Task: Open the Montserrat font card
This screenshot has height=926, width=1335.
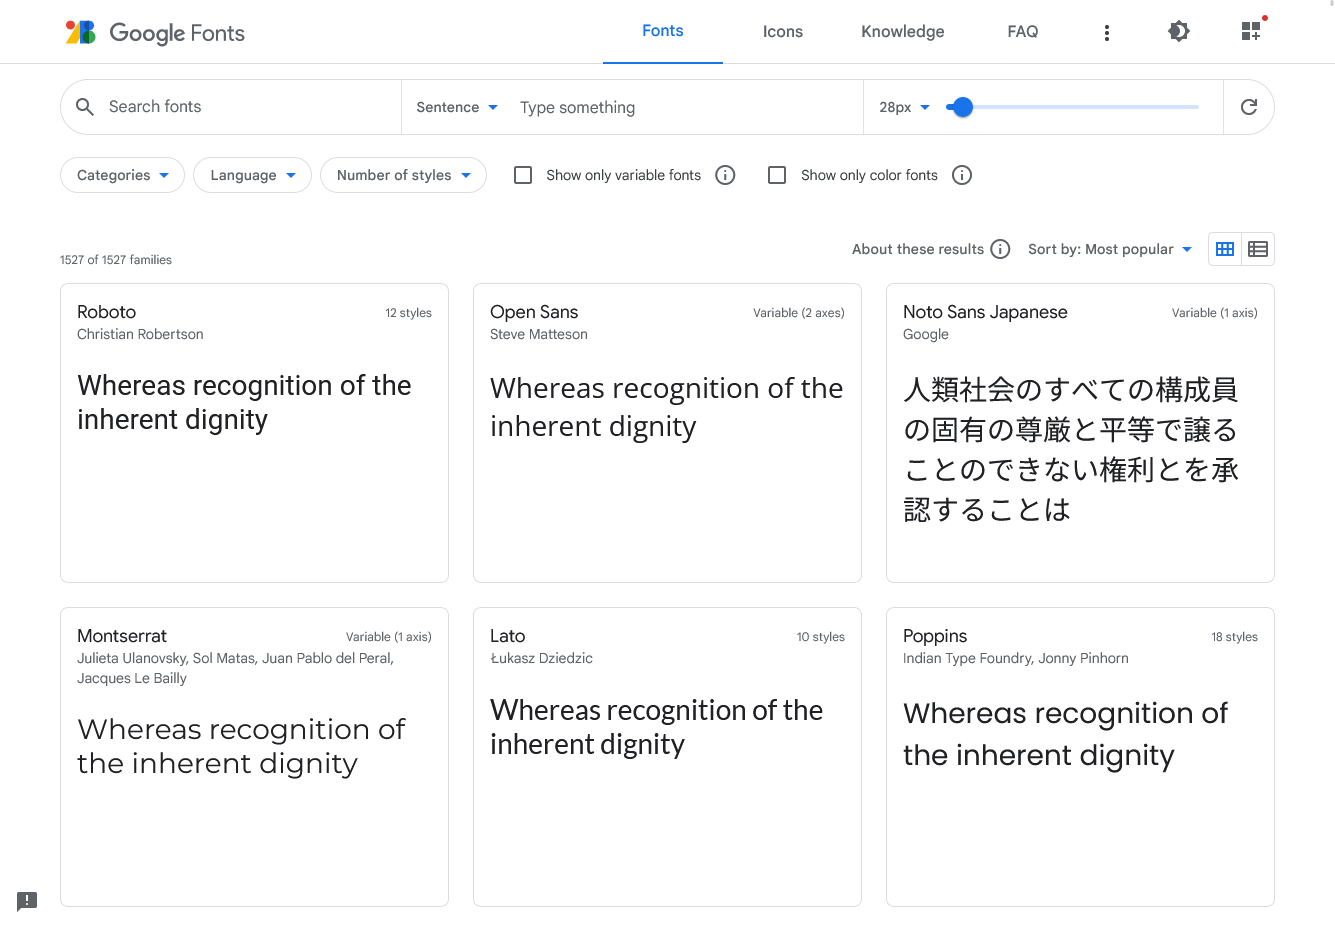Action: coord(254,757)
